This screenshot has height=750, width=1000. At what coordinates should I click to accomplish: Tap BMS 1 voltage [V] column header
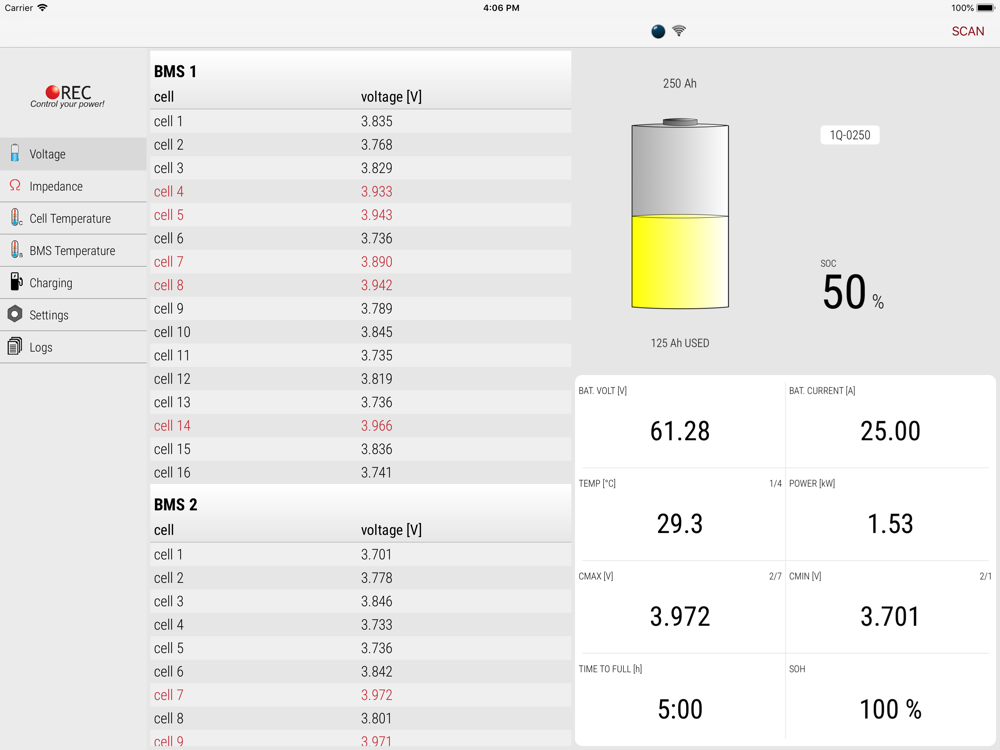[x=391, y=97]
